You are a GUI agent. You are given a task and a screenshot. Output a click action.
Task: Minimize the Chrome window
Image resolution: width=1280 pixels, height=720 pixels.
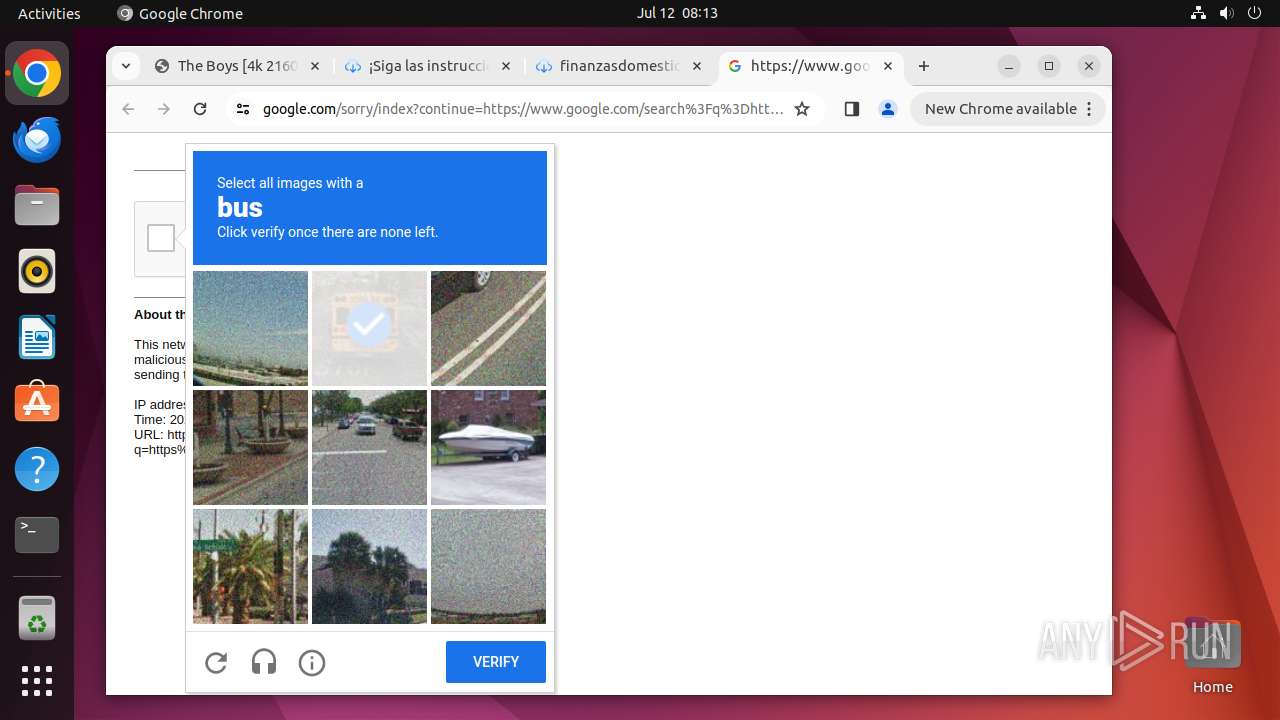pyautogui.click(x=1010, y=66)
